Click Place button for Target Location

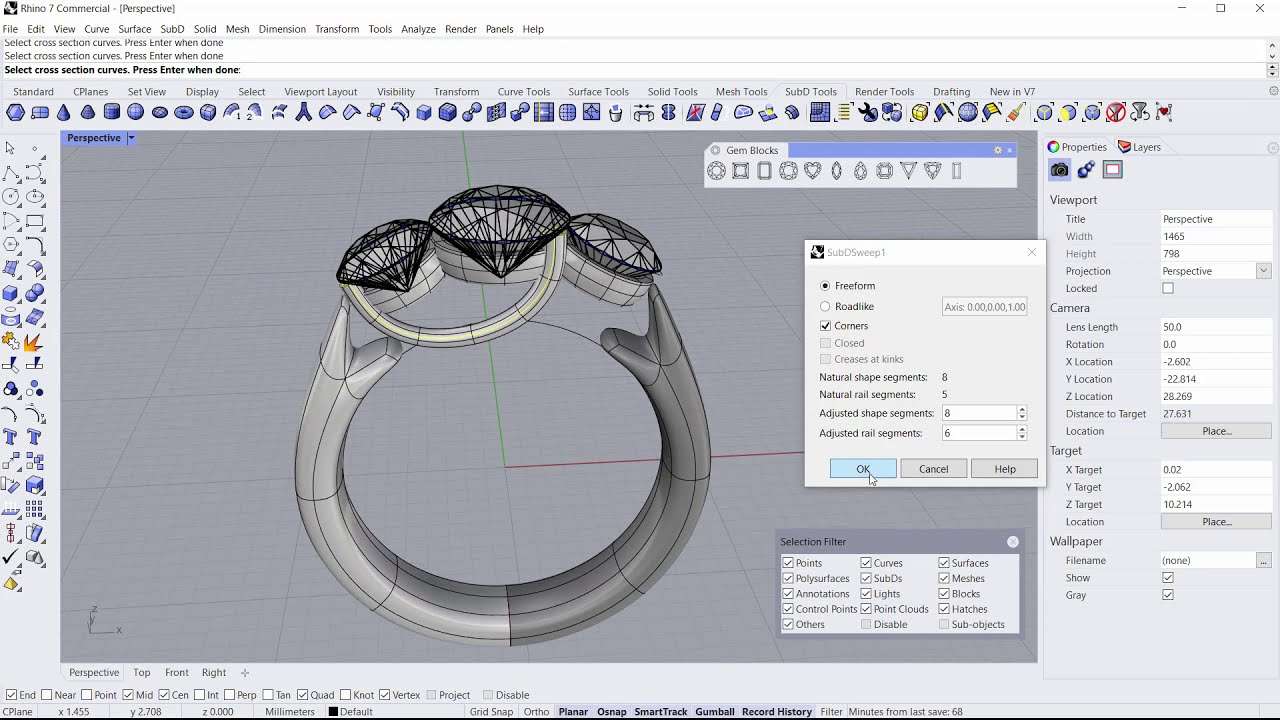1216,522
